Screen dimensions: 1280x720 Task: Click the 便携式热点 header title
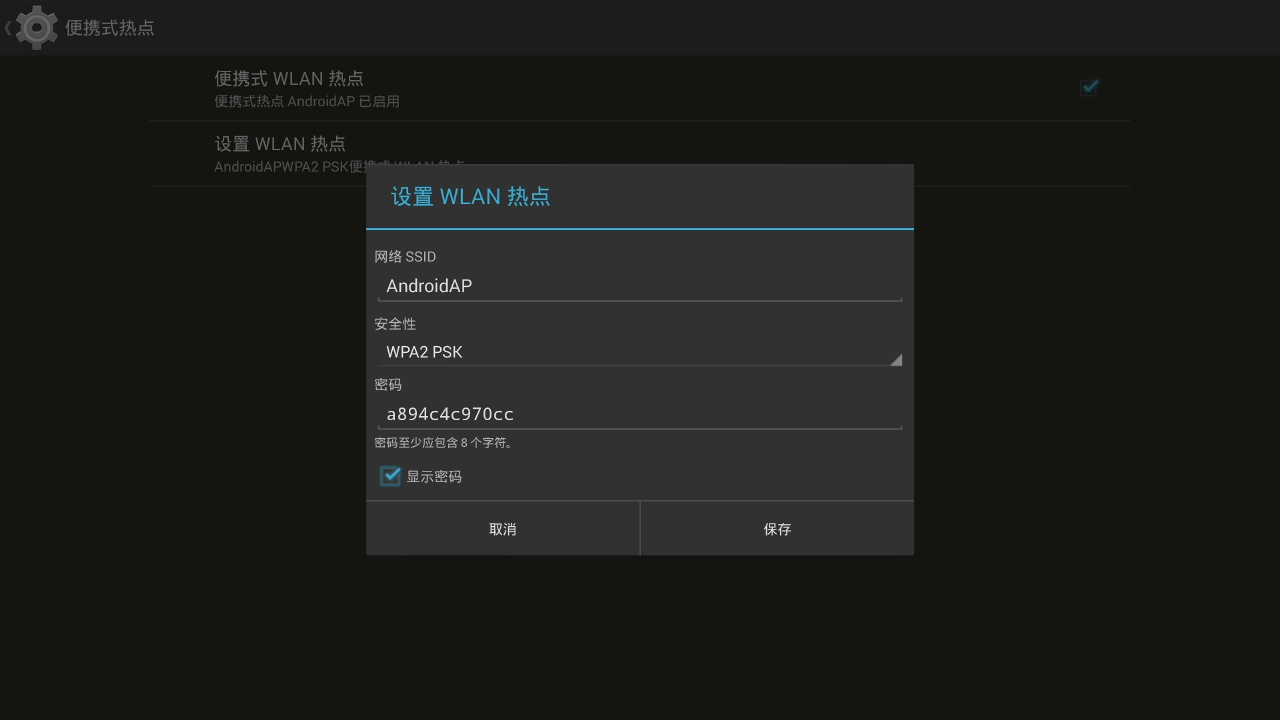click(x=110, y=28)
